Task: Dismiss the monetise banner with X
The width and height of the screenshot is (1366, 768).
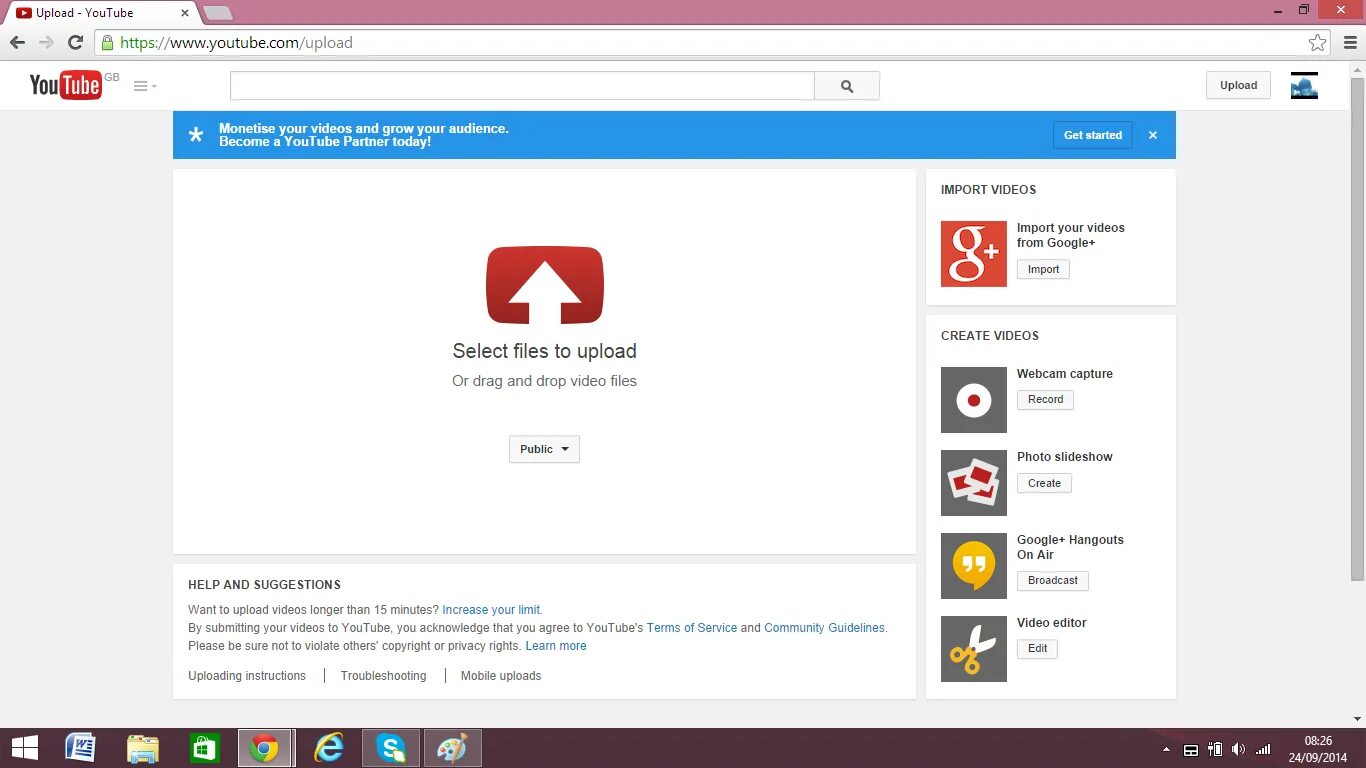Action: coord(1152,135)
